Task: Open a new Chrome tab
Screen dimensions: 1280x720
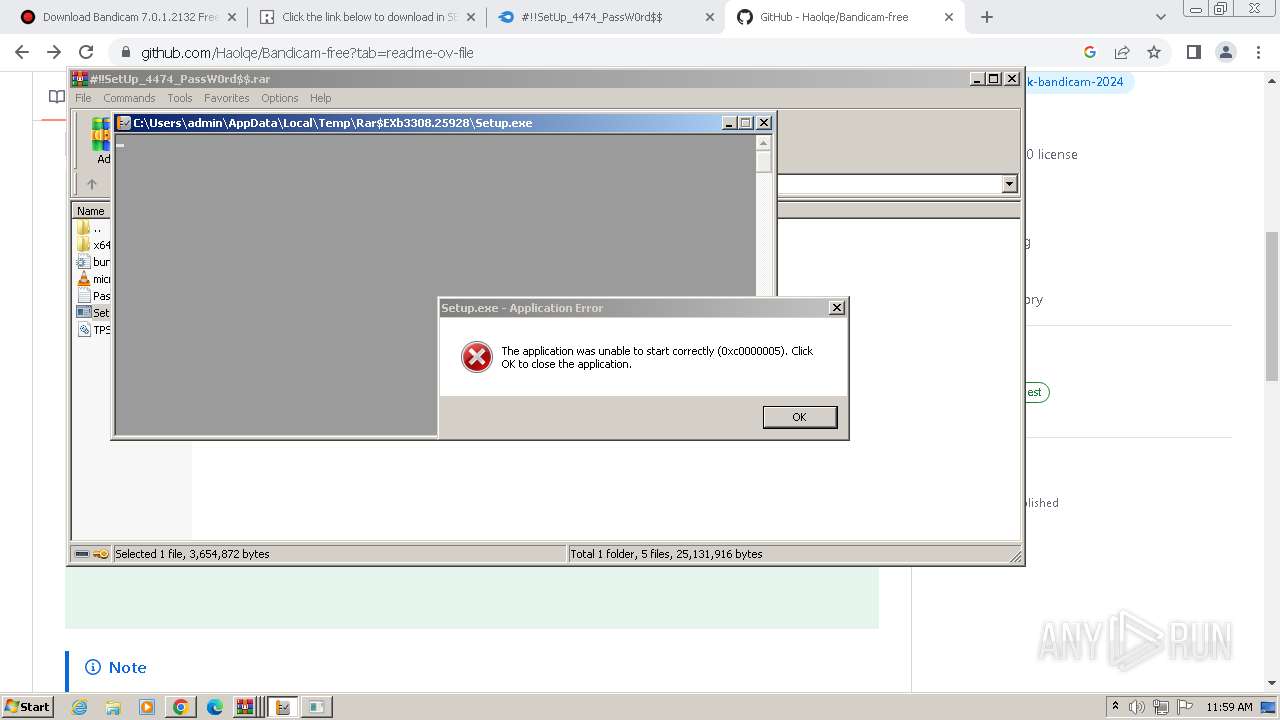Action: click(x=987, y=17)
